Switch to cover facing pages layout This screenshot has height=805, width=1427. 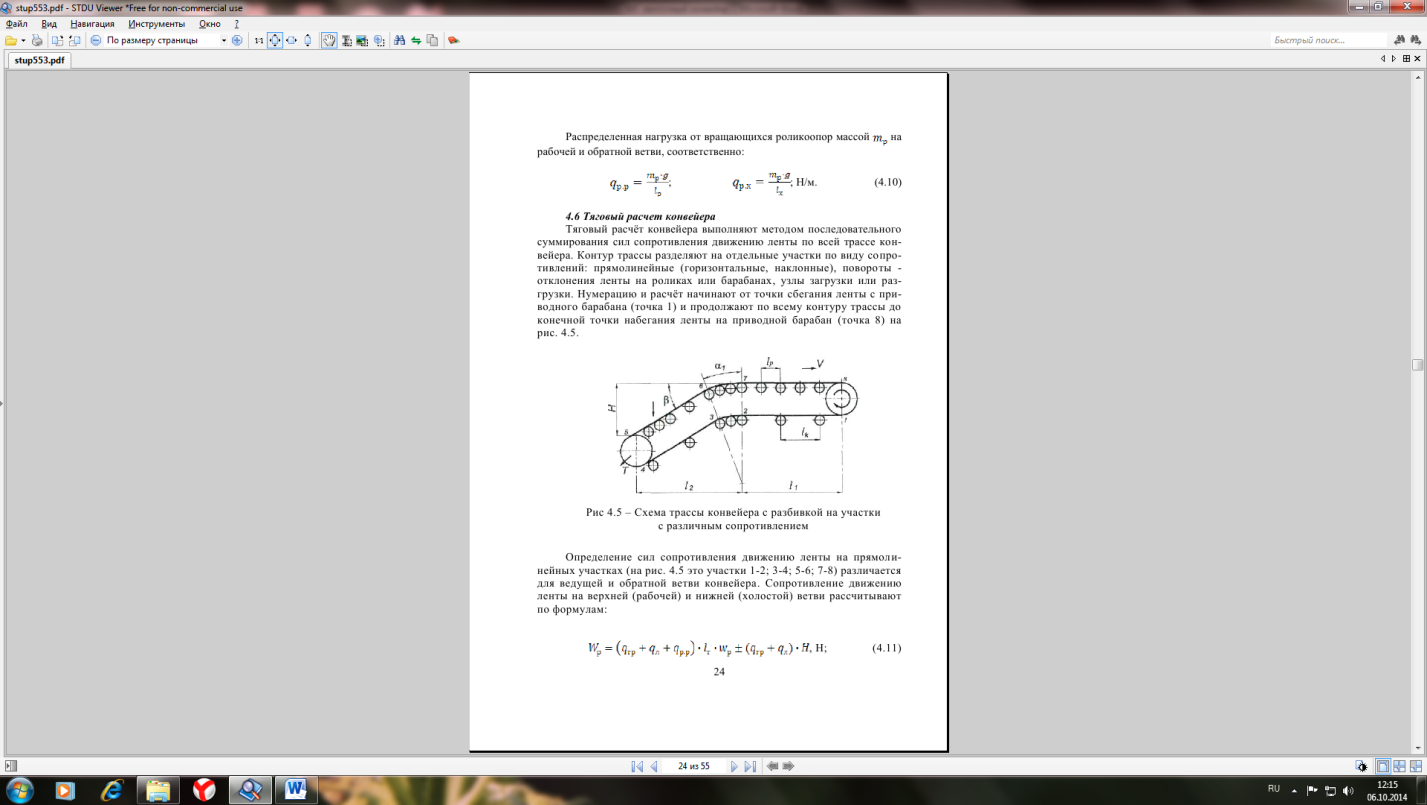[1415, 766]
